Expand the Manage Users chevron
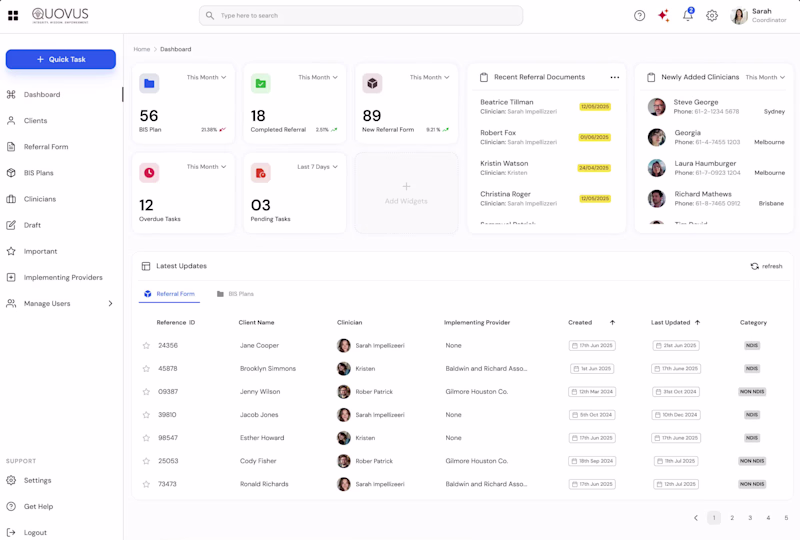 pos(110,304)
